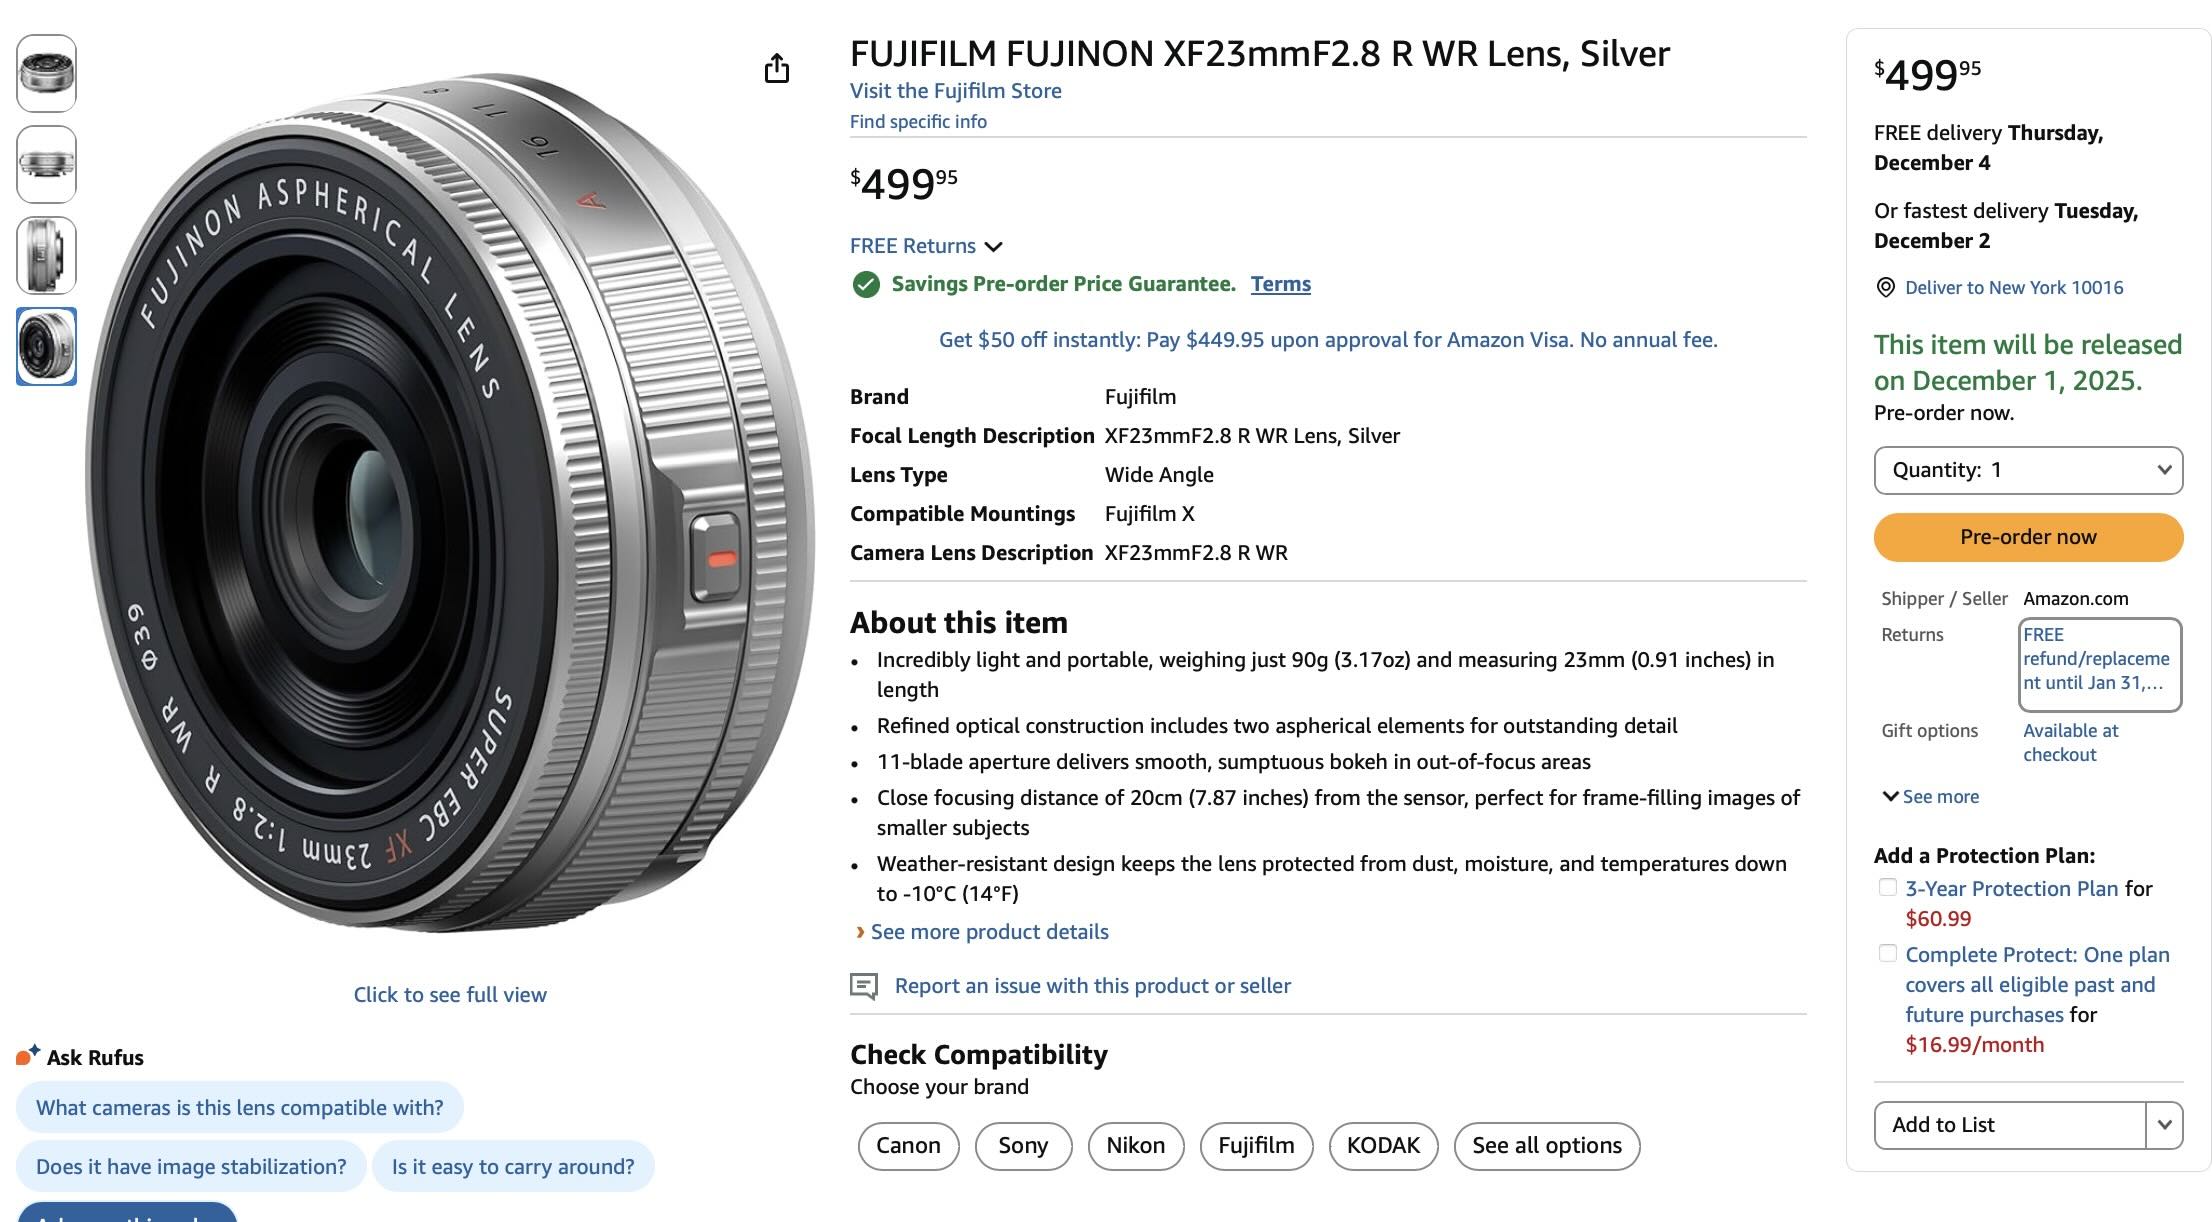The width and height of the screenshot is (2212, 1222).
Task: Open the Quantity dropdown
Action: pos(2028,470)
